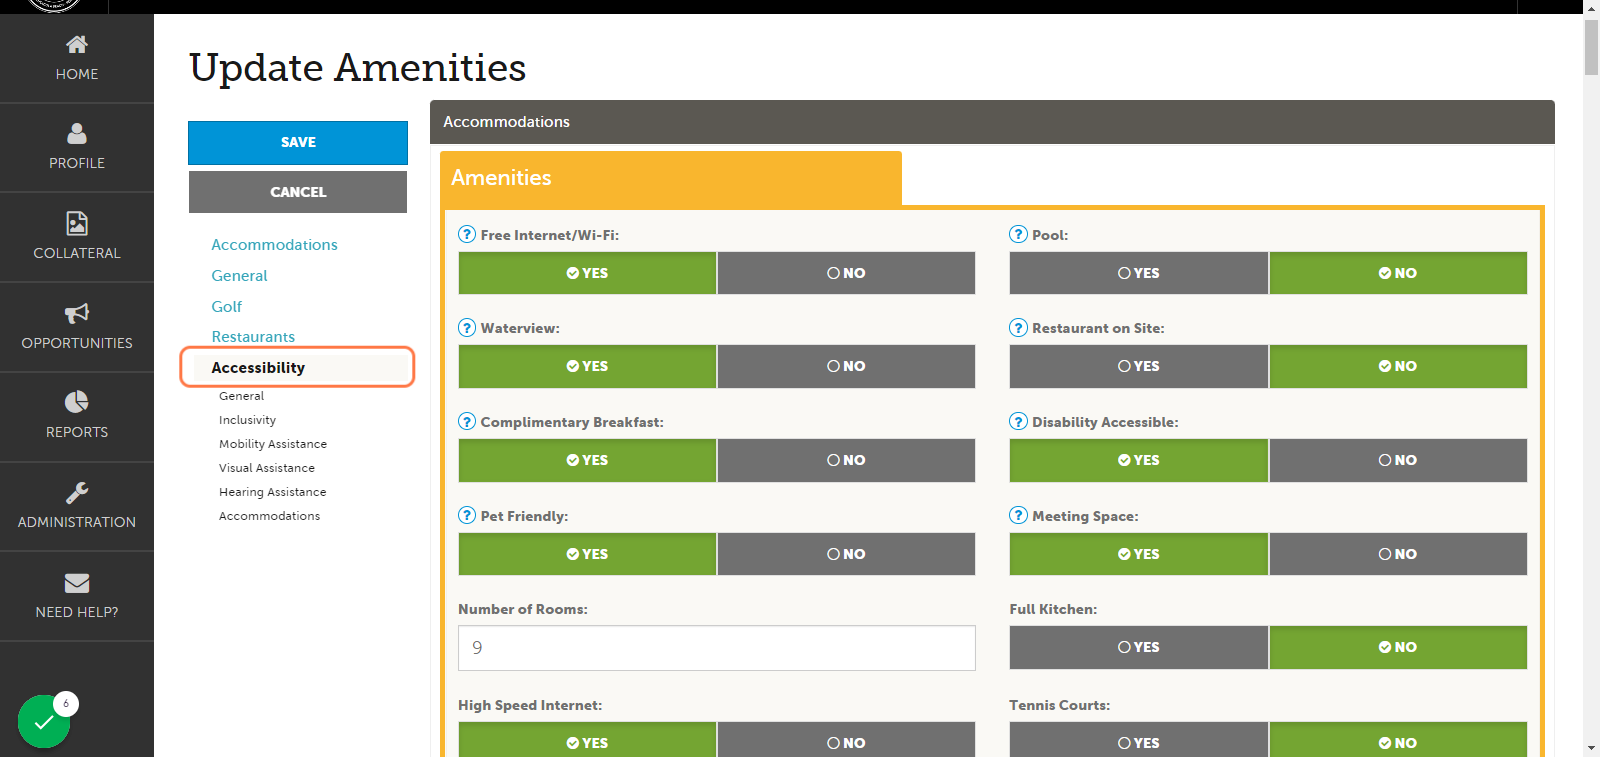The width and height of the screenshot is (1600, 757).
Task: Open Hearing Assistance sub-item
Action: click(272, 492)
